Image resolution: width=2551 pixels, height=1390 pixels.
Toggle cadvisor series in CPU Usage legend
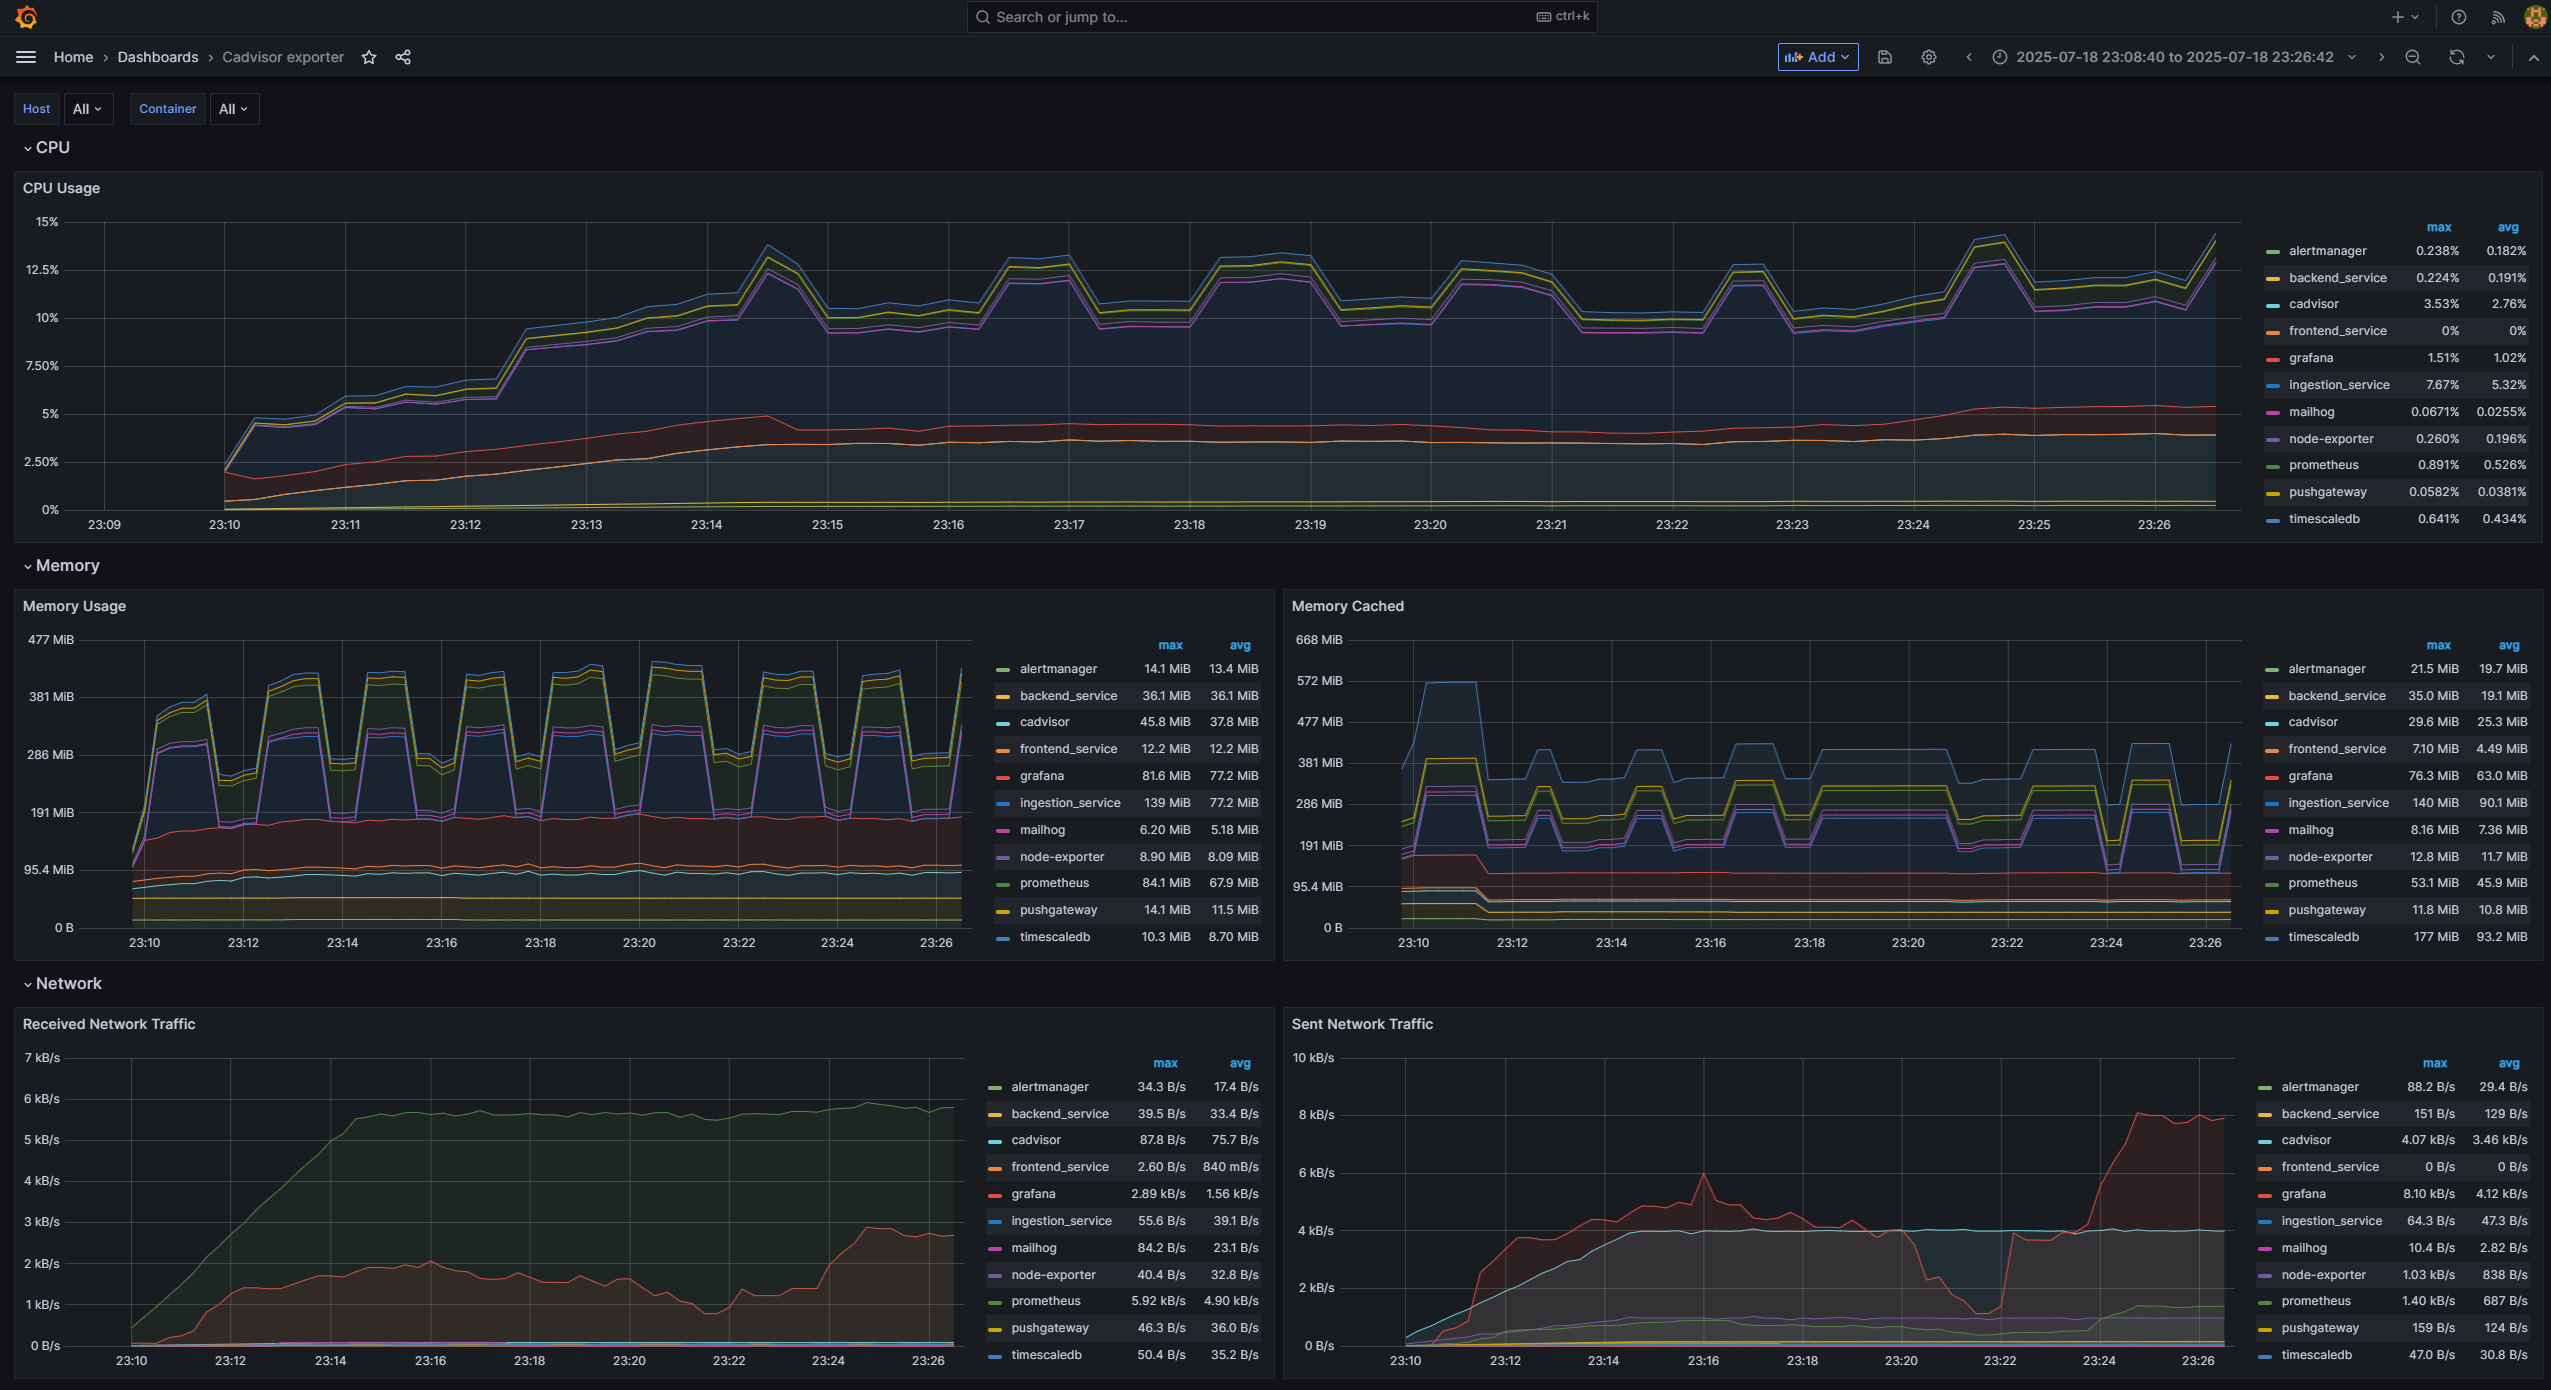(2313, 304)
